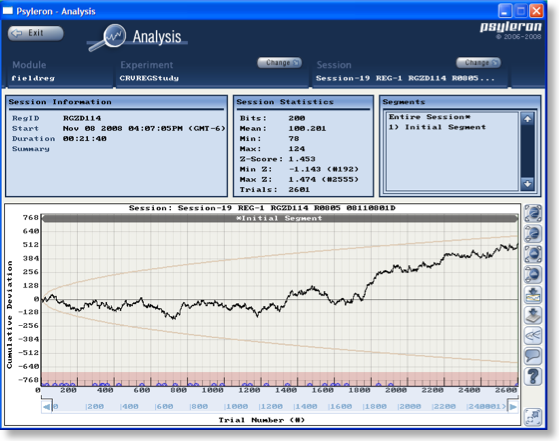The image size is (559, 441).
Task: Click the Change button for Session
Action: pyautogui.click(x=478, y=63)
